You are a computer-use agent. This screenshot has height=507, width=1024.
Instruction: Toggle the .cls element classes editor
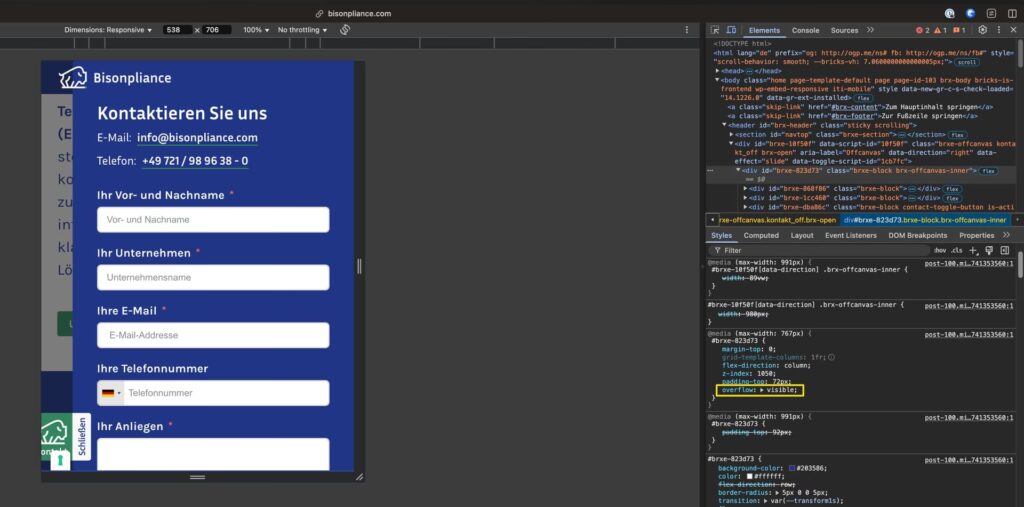[956, 250]
